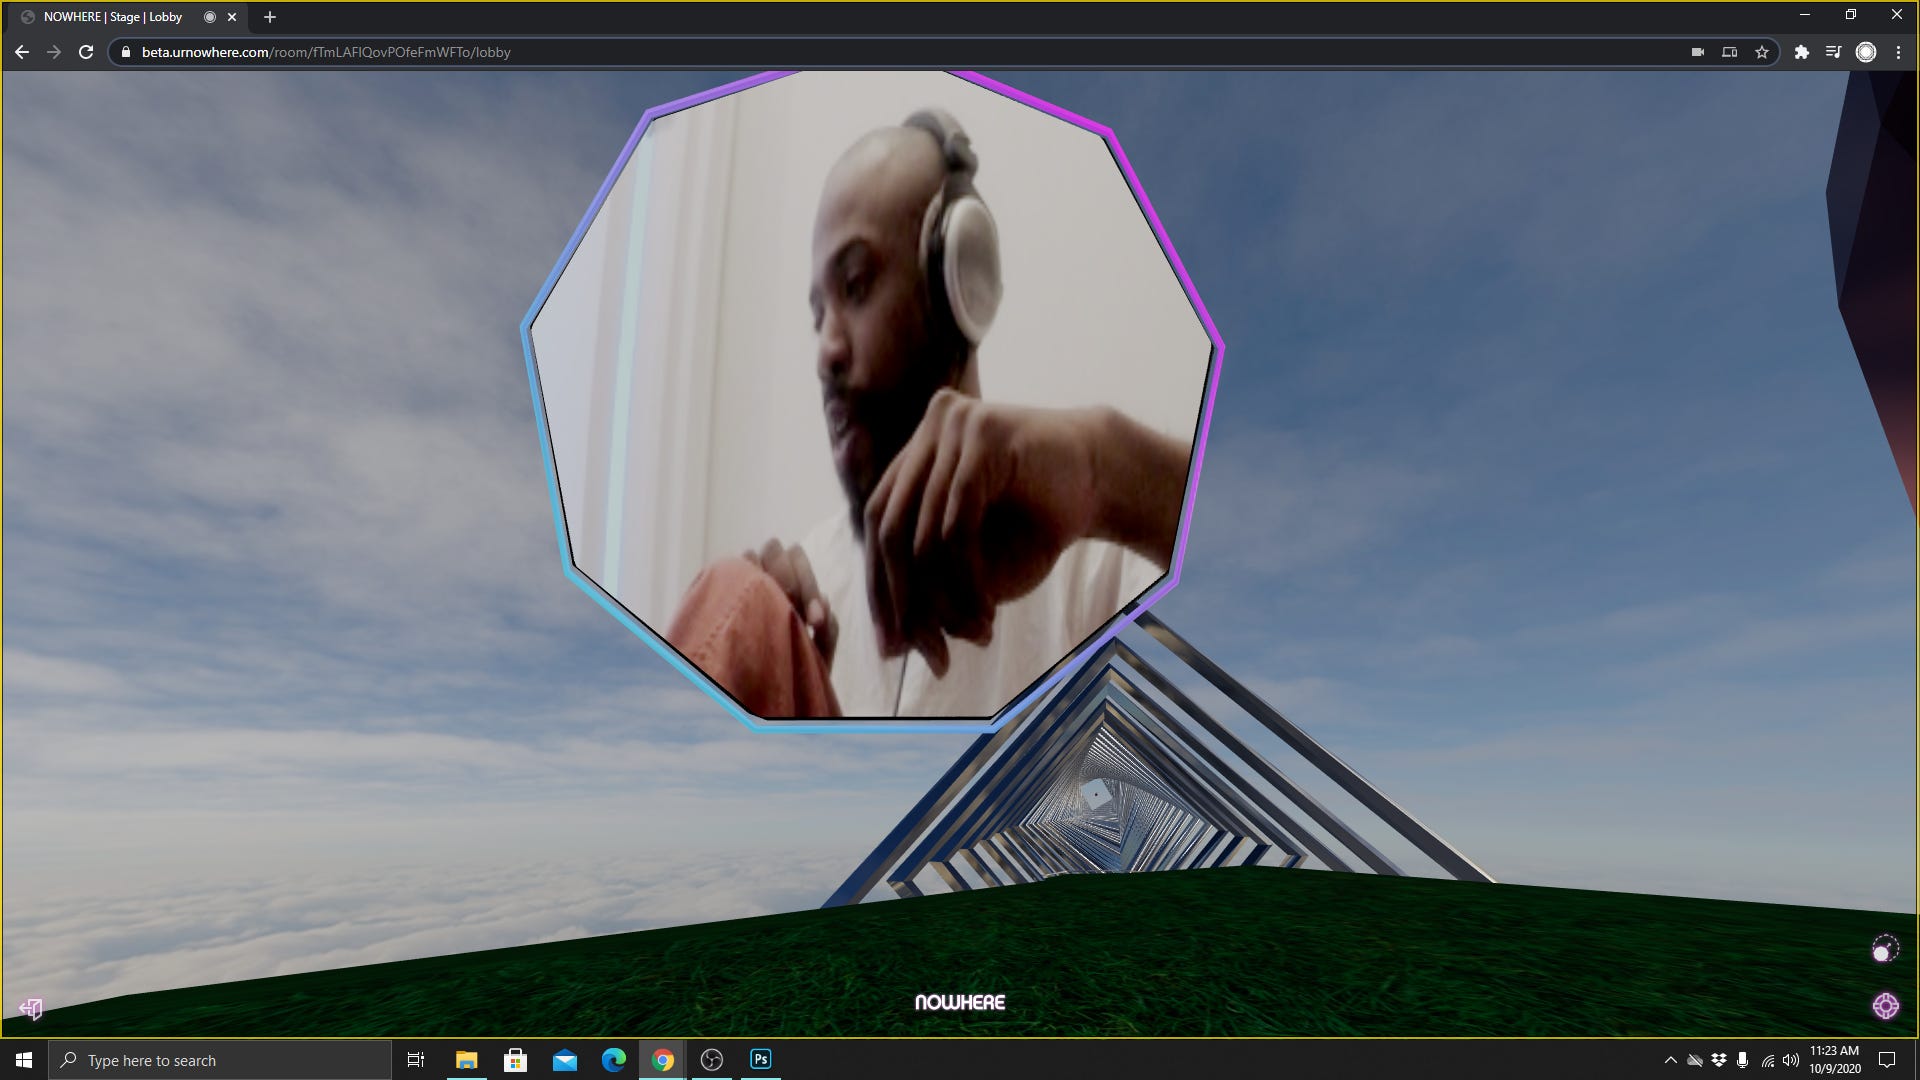1920x1080 pixels.
Task: Reload the NOWHERE lobby page
Action: 86,52
